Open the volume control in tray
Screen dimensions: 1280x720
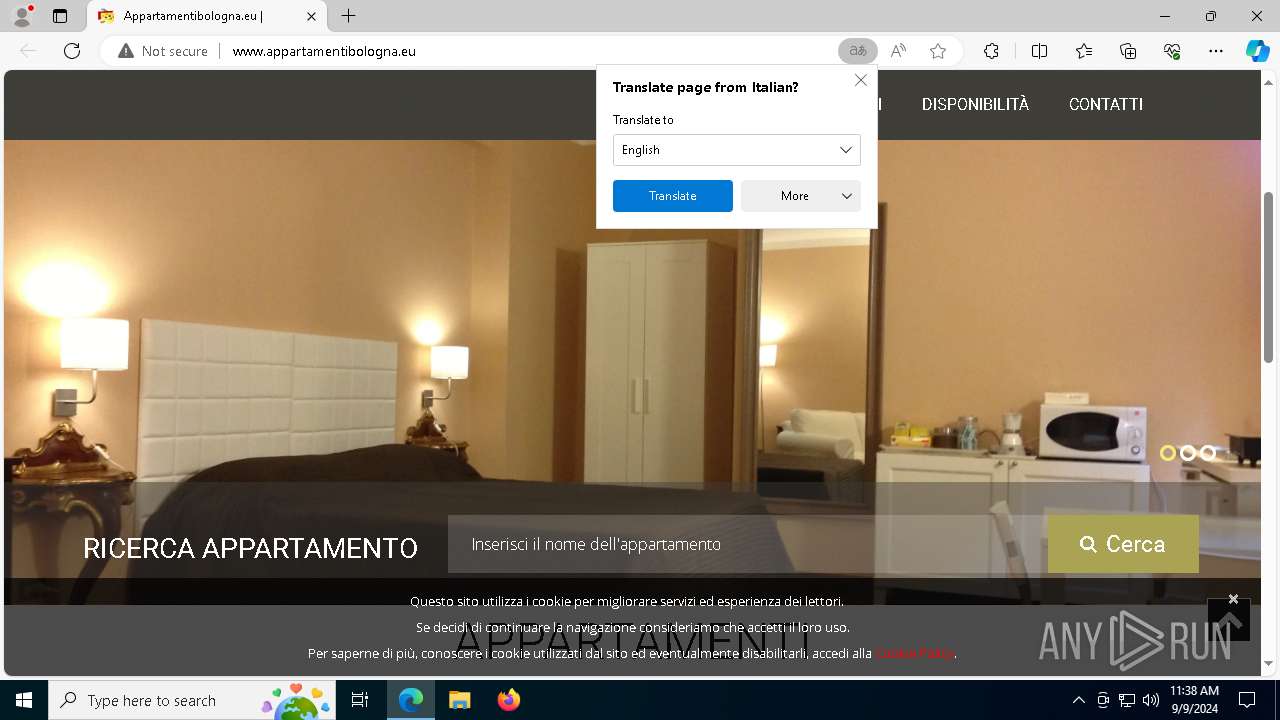[x=1151, y=700]
